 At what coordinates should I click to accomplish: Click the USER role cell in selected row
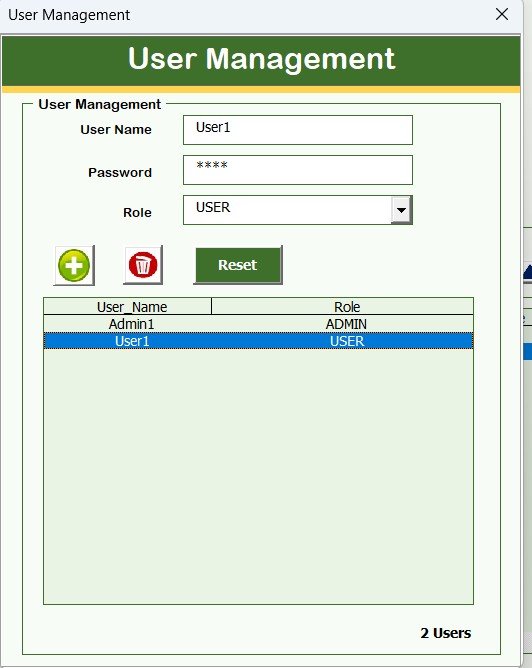click(347, 341)
